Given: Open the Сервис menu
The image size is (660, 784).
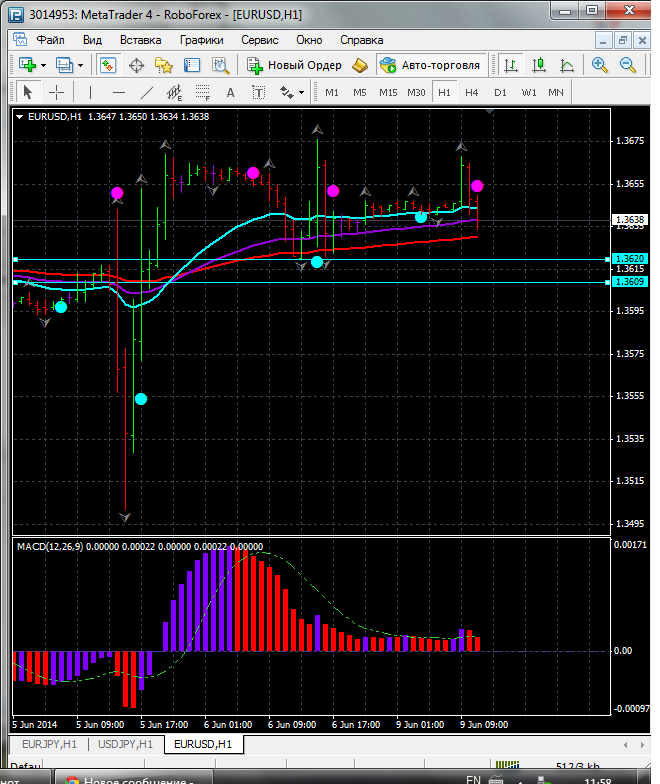Looking at the screenshot, I should click(x=260, y=40).
